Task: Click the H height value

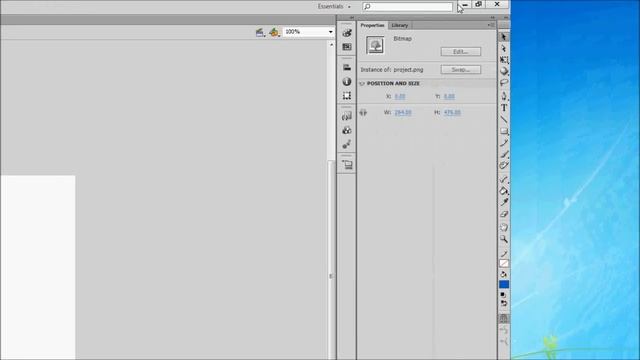Action: tap(452, 113)
